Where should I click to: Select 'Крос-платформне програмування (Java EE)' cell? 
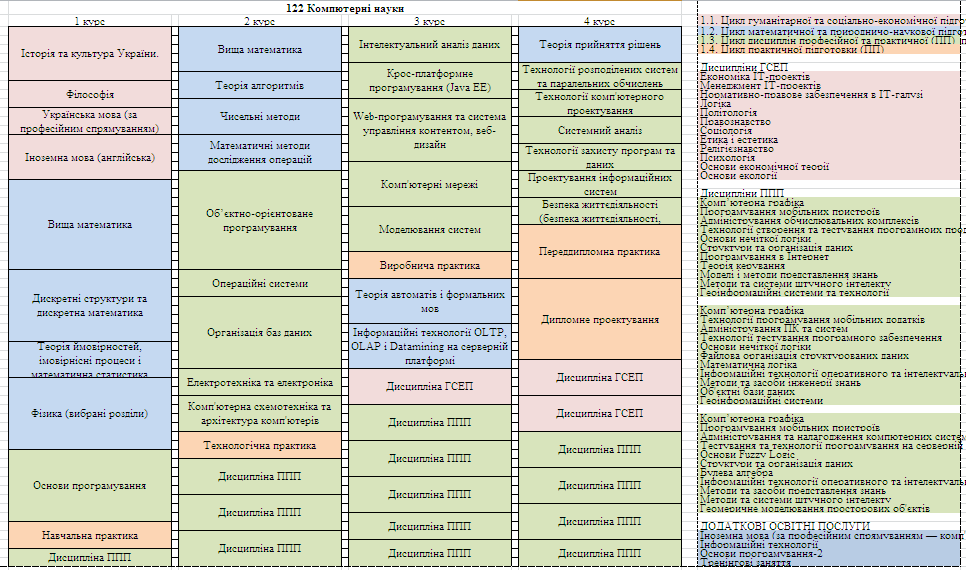tap(429, 81)
